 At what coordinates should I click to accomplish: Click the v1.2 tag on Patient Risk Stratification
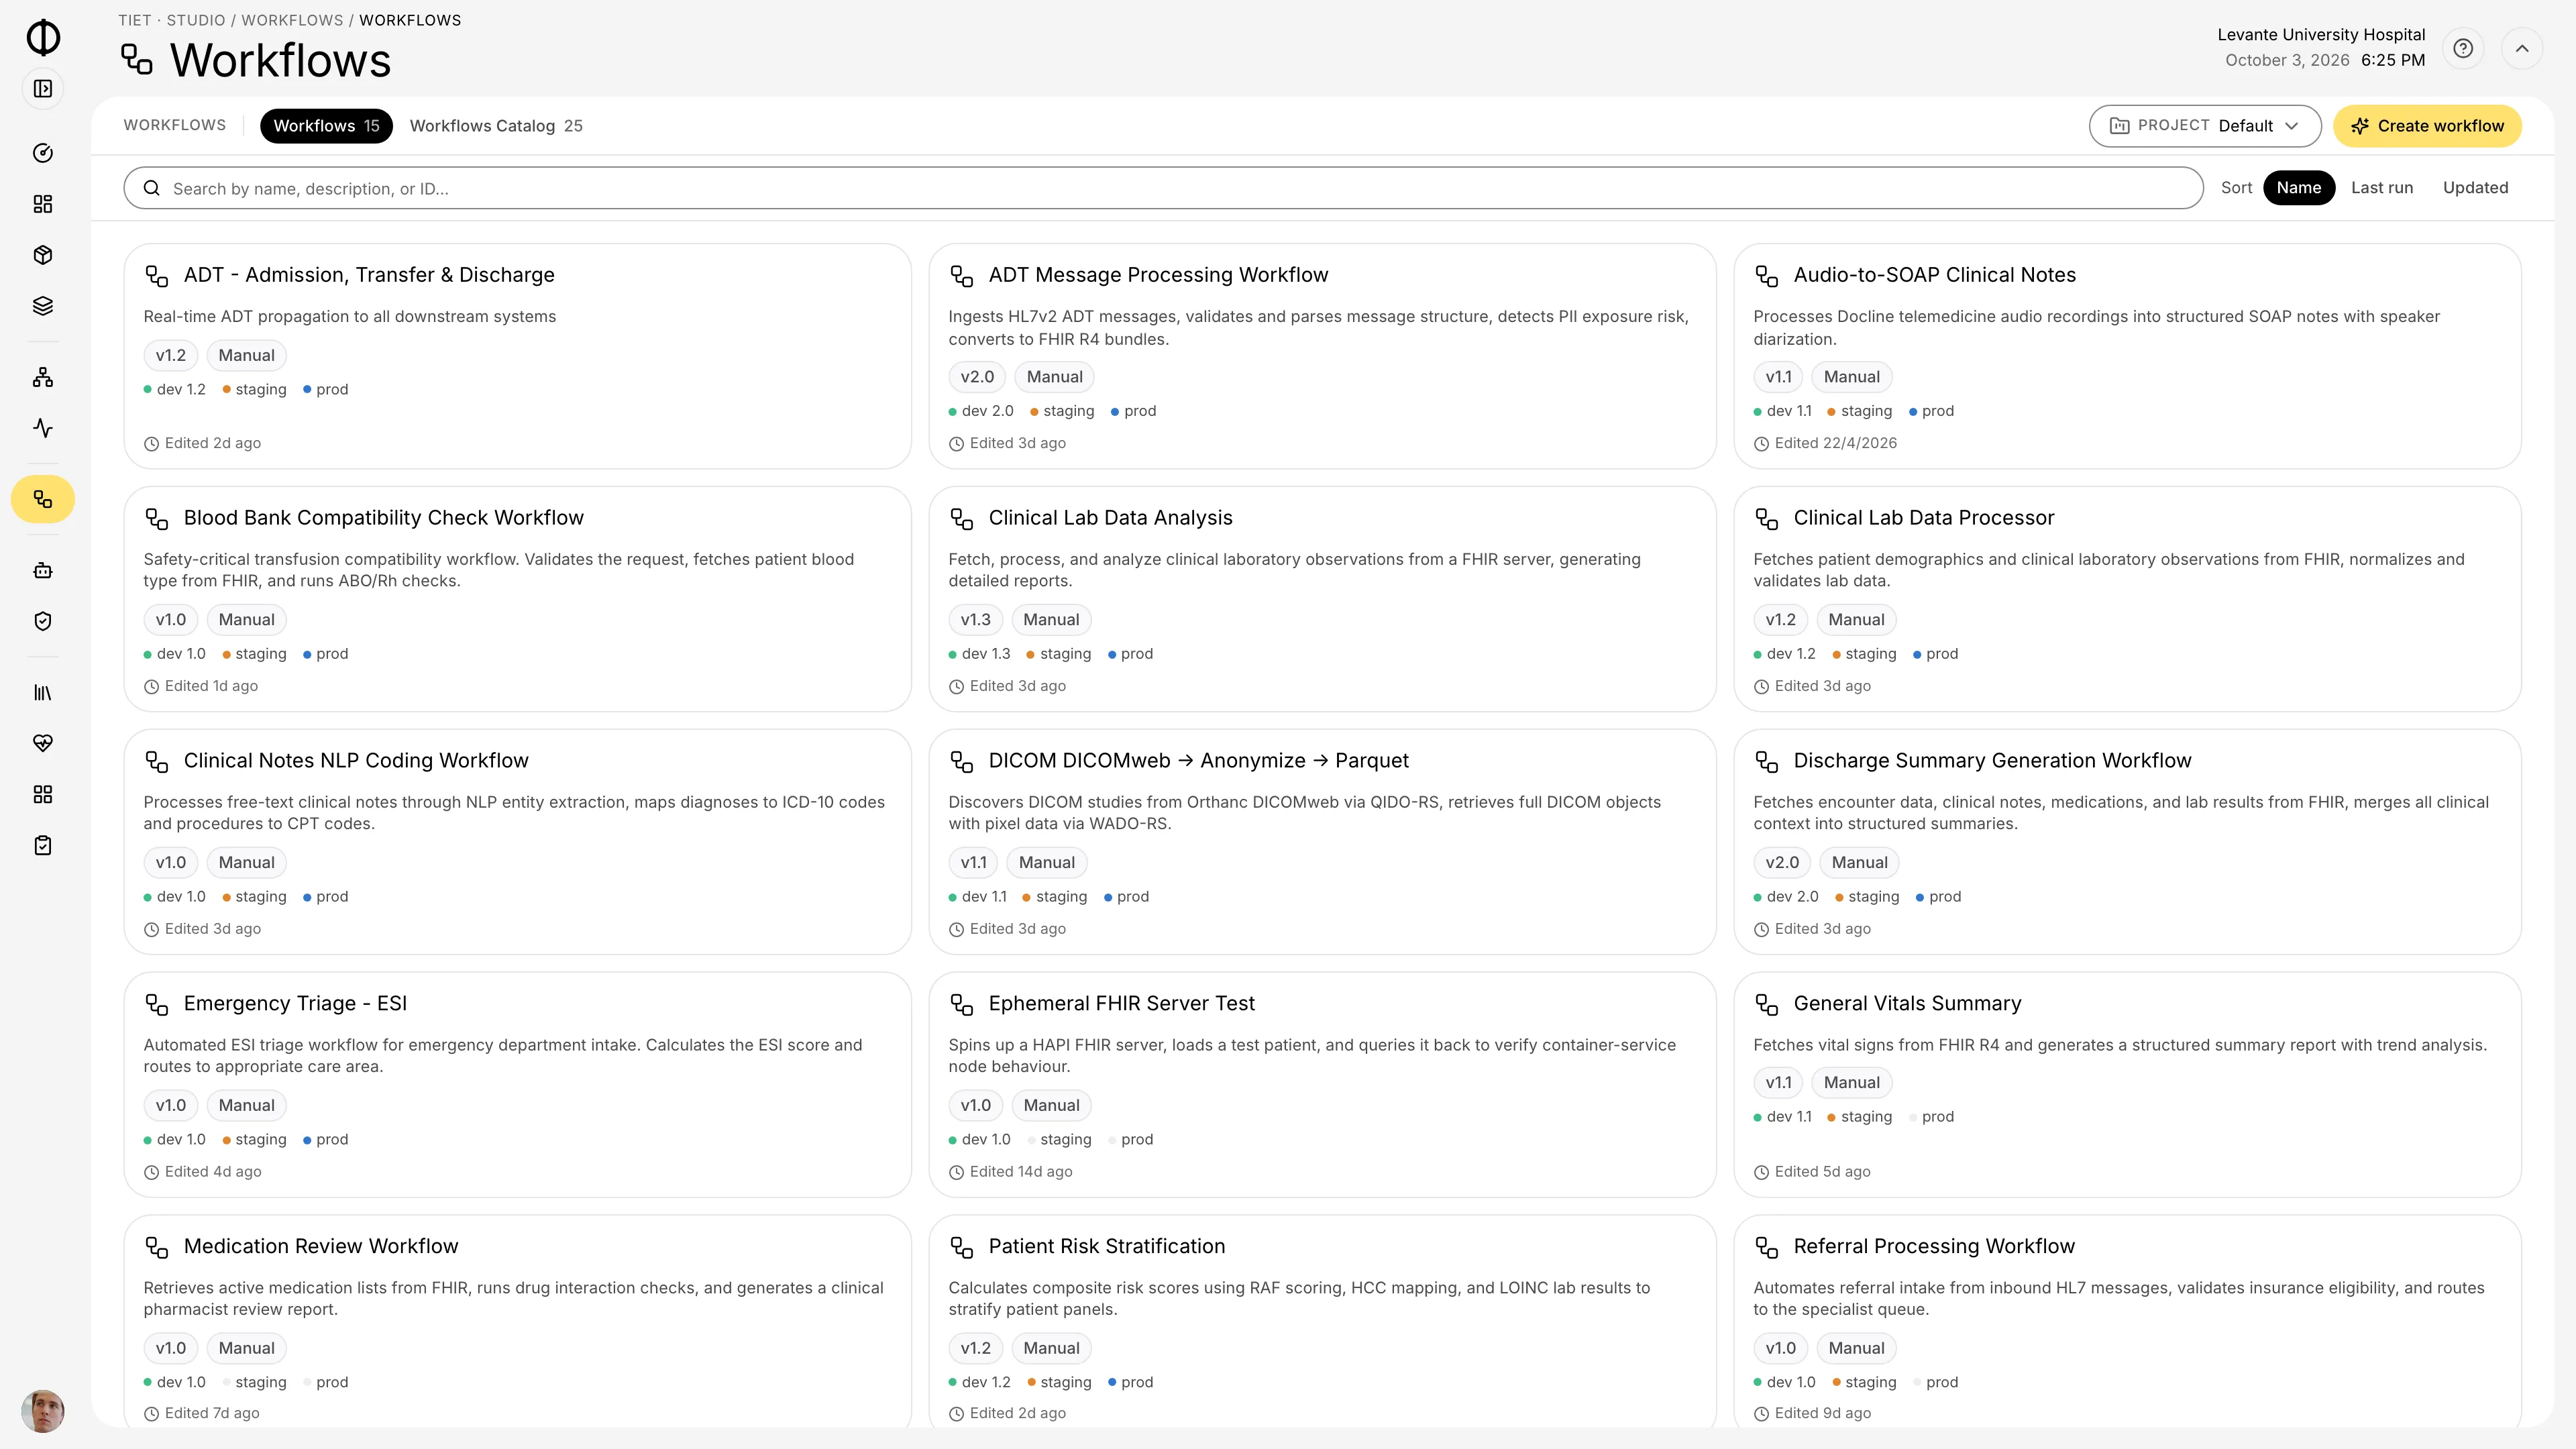click(976, 1348)
